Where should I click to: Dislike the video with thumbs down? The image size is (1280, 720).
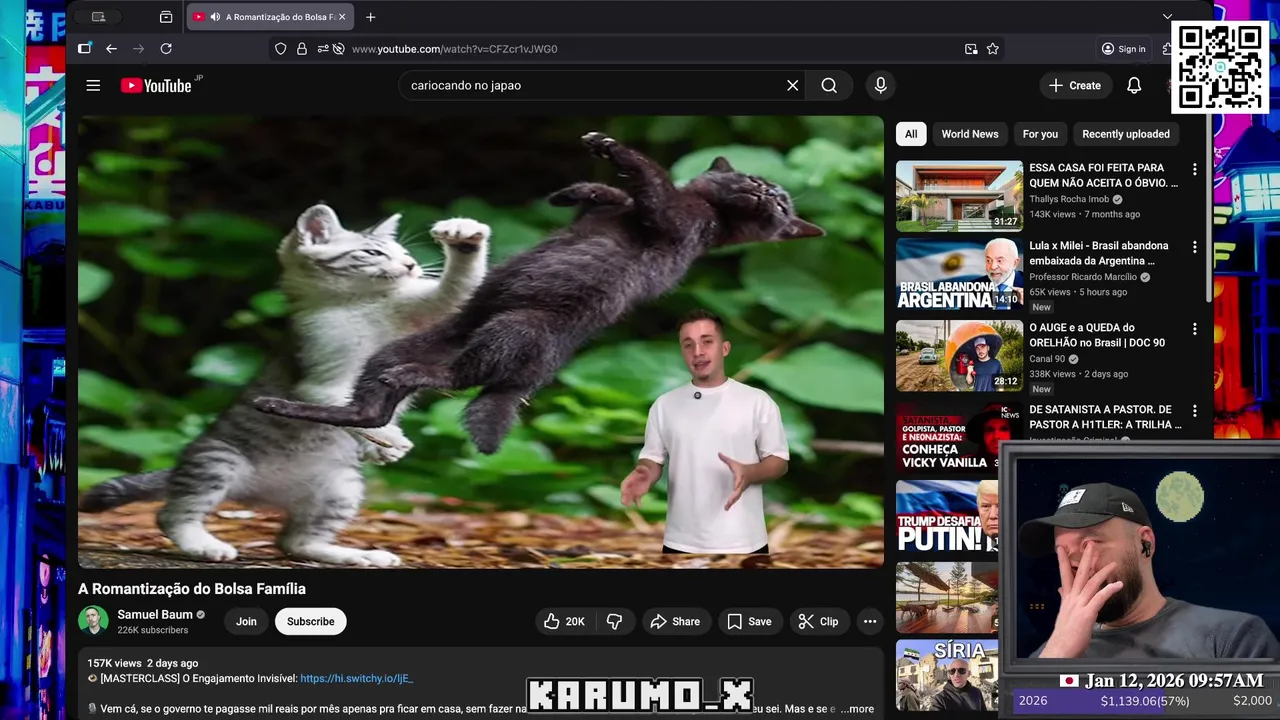click(615, 621)
